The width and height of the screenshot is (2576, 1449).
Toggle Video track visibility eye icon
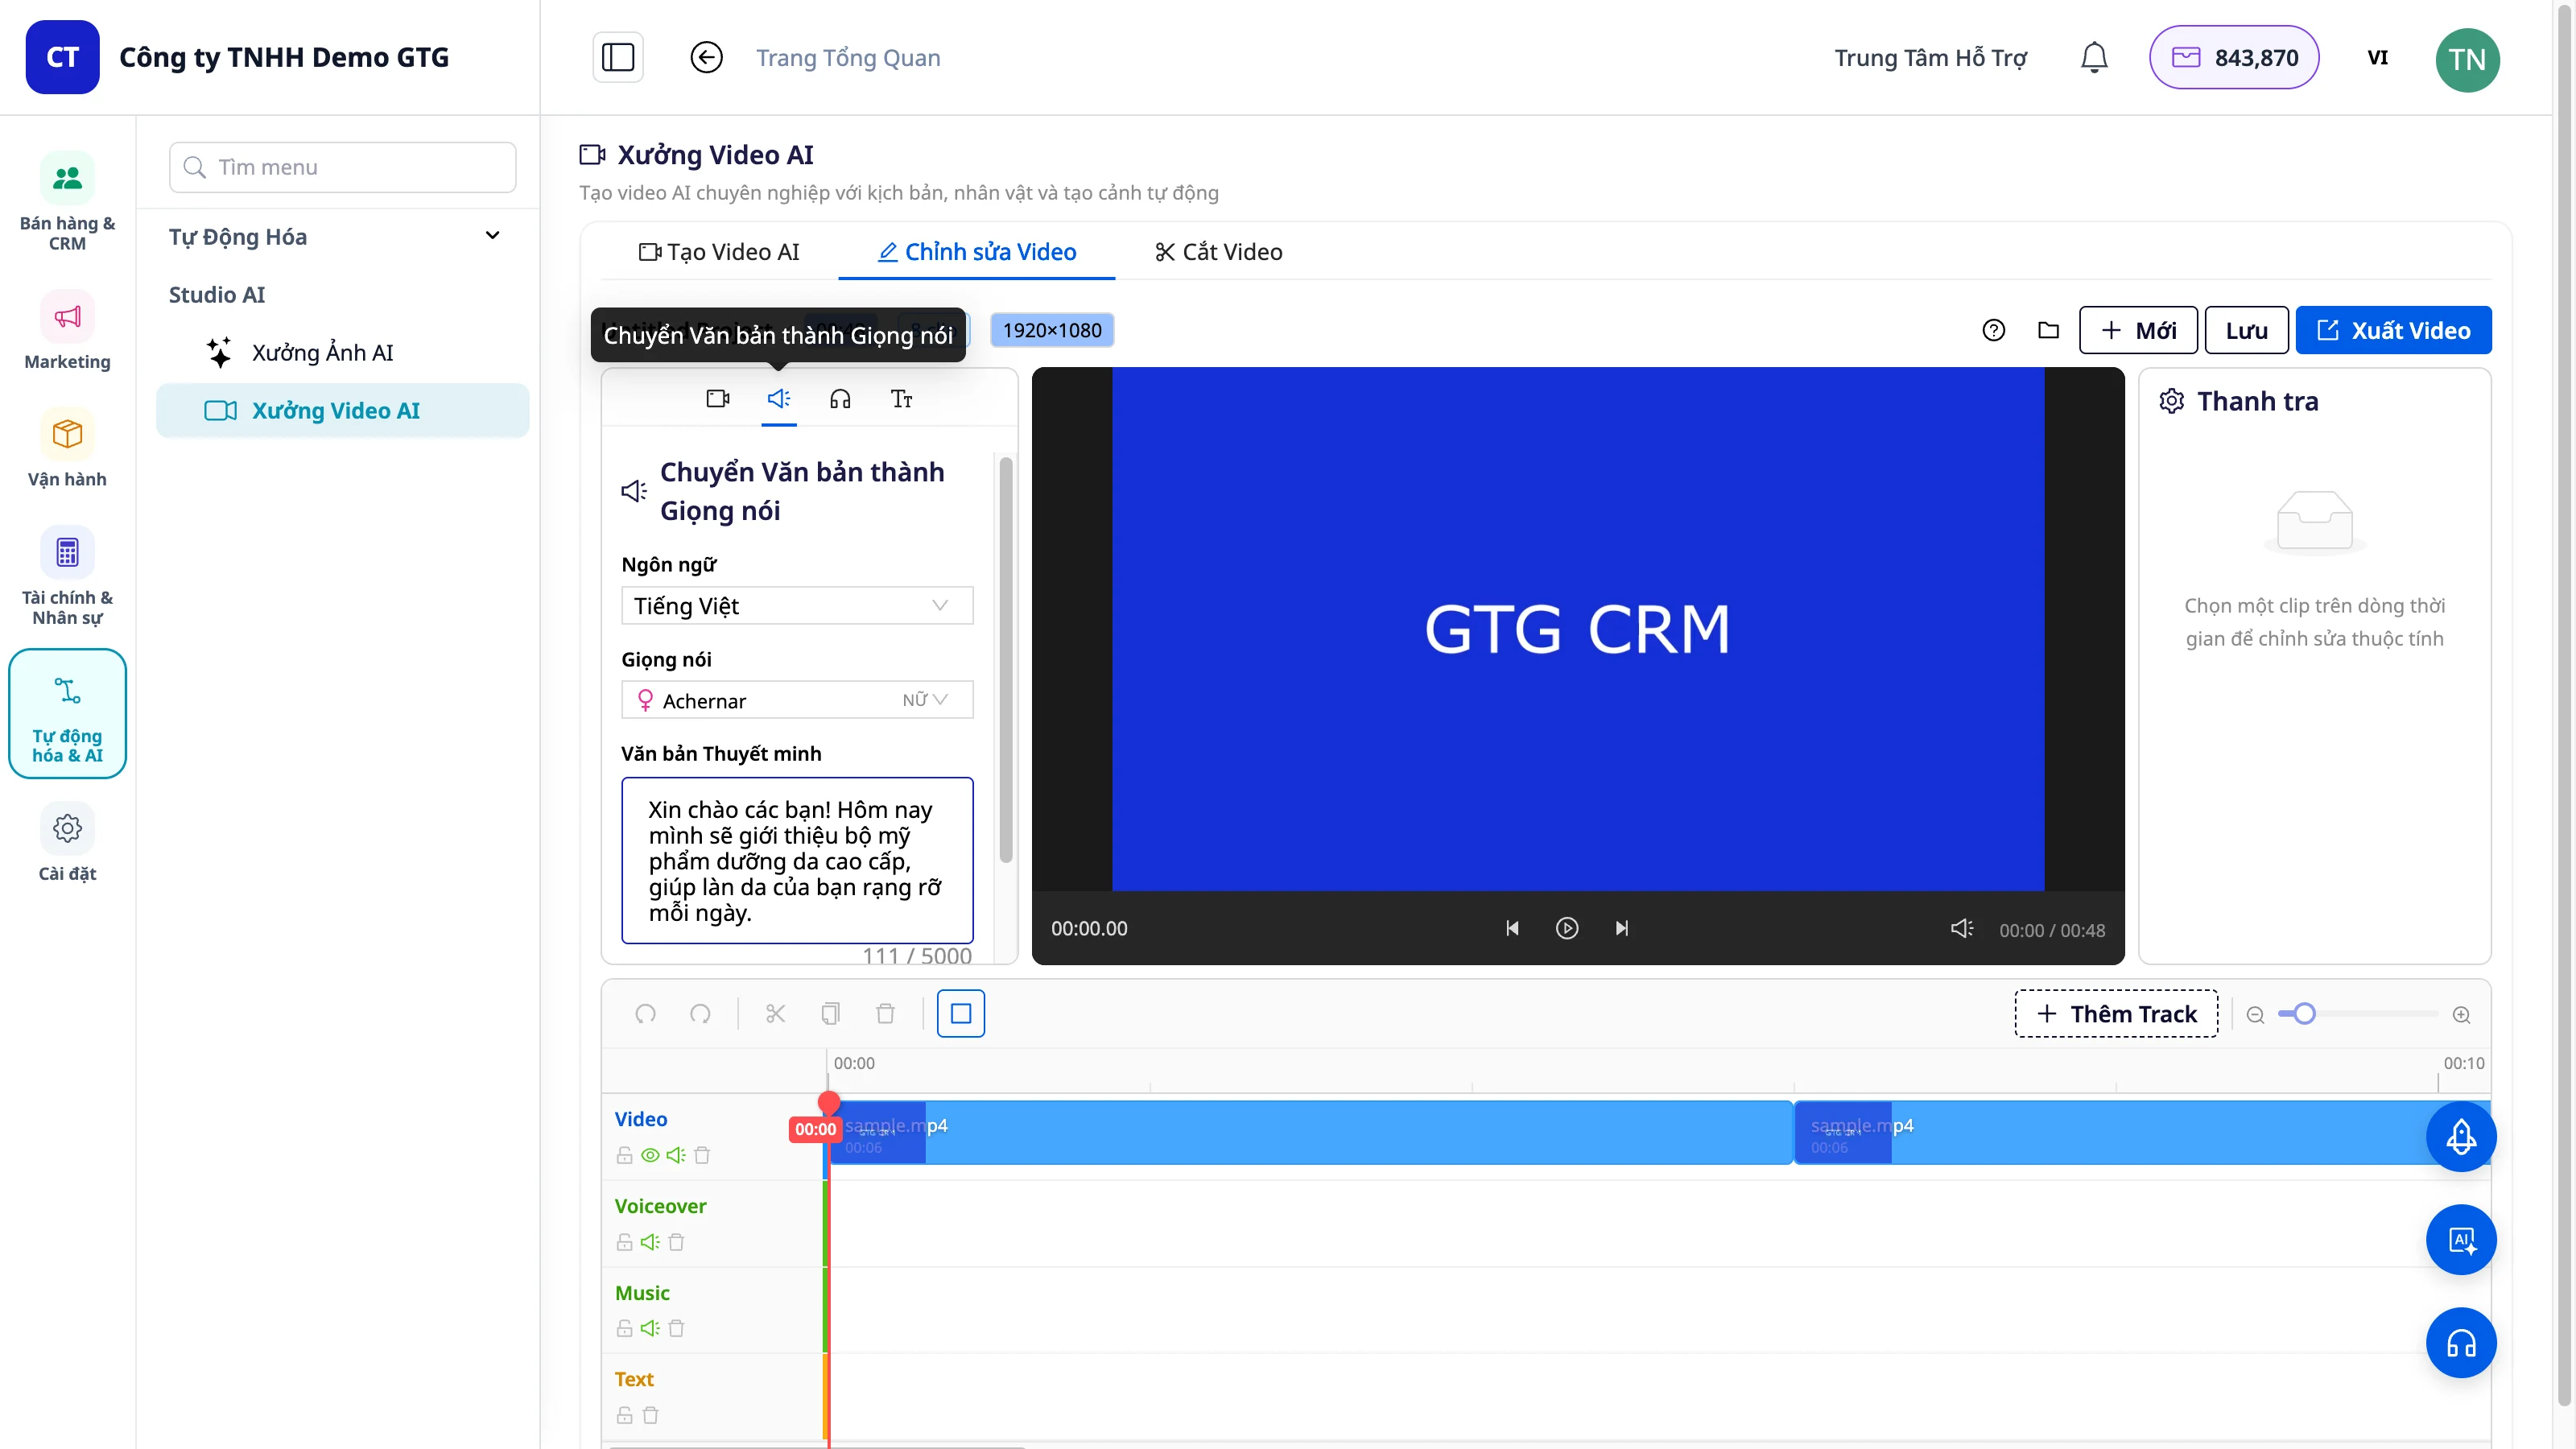pos(650,1156)
